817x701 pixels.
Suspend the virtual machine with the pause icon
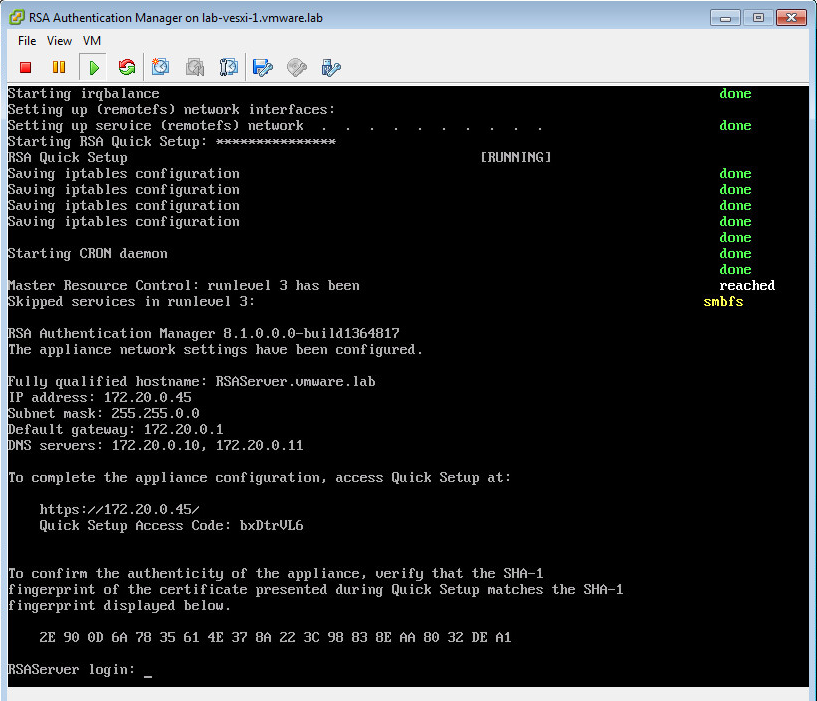[x=59, y=67]
